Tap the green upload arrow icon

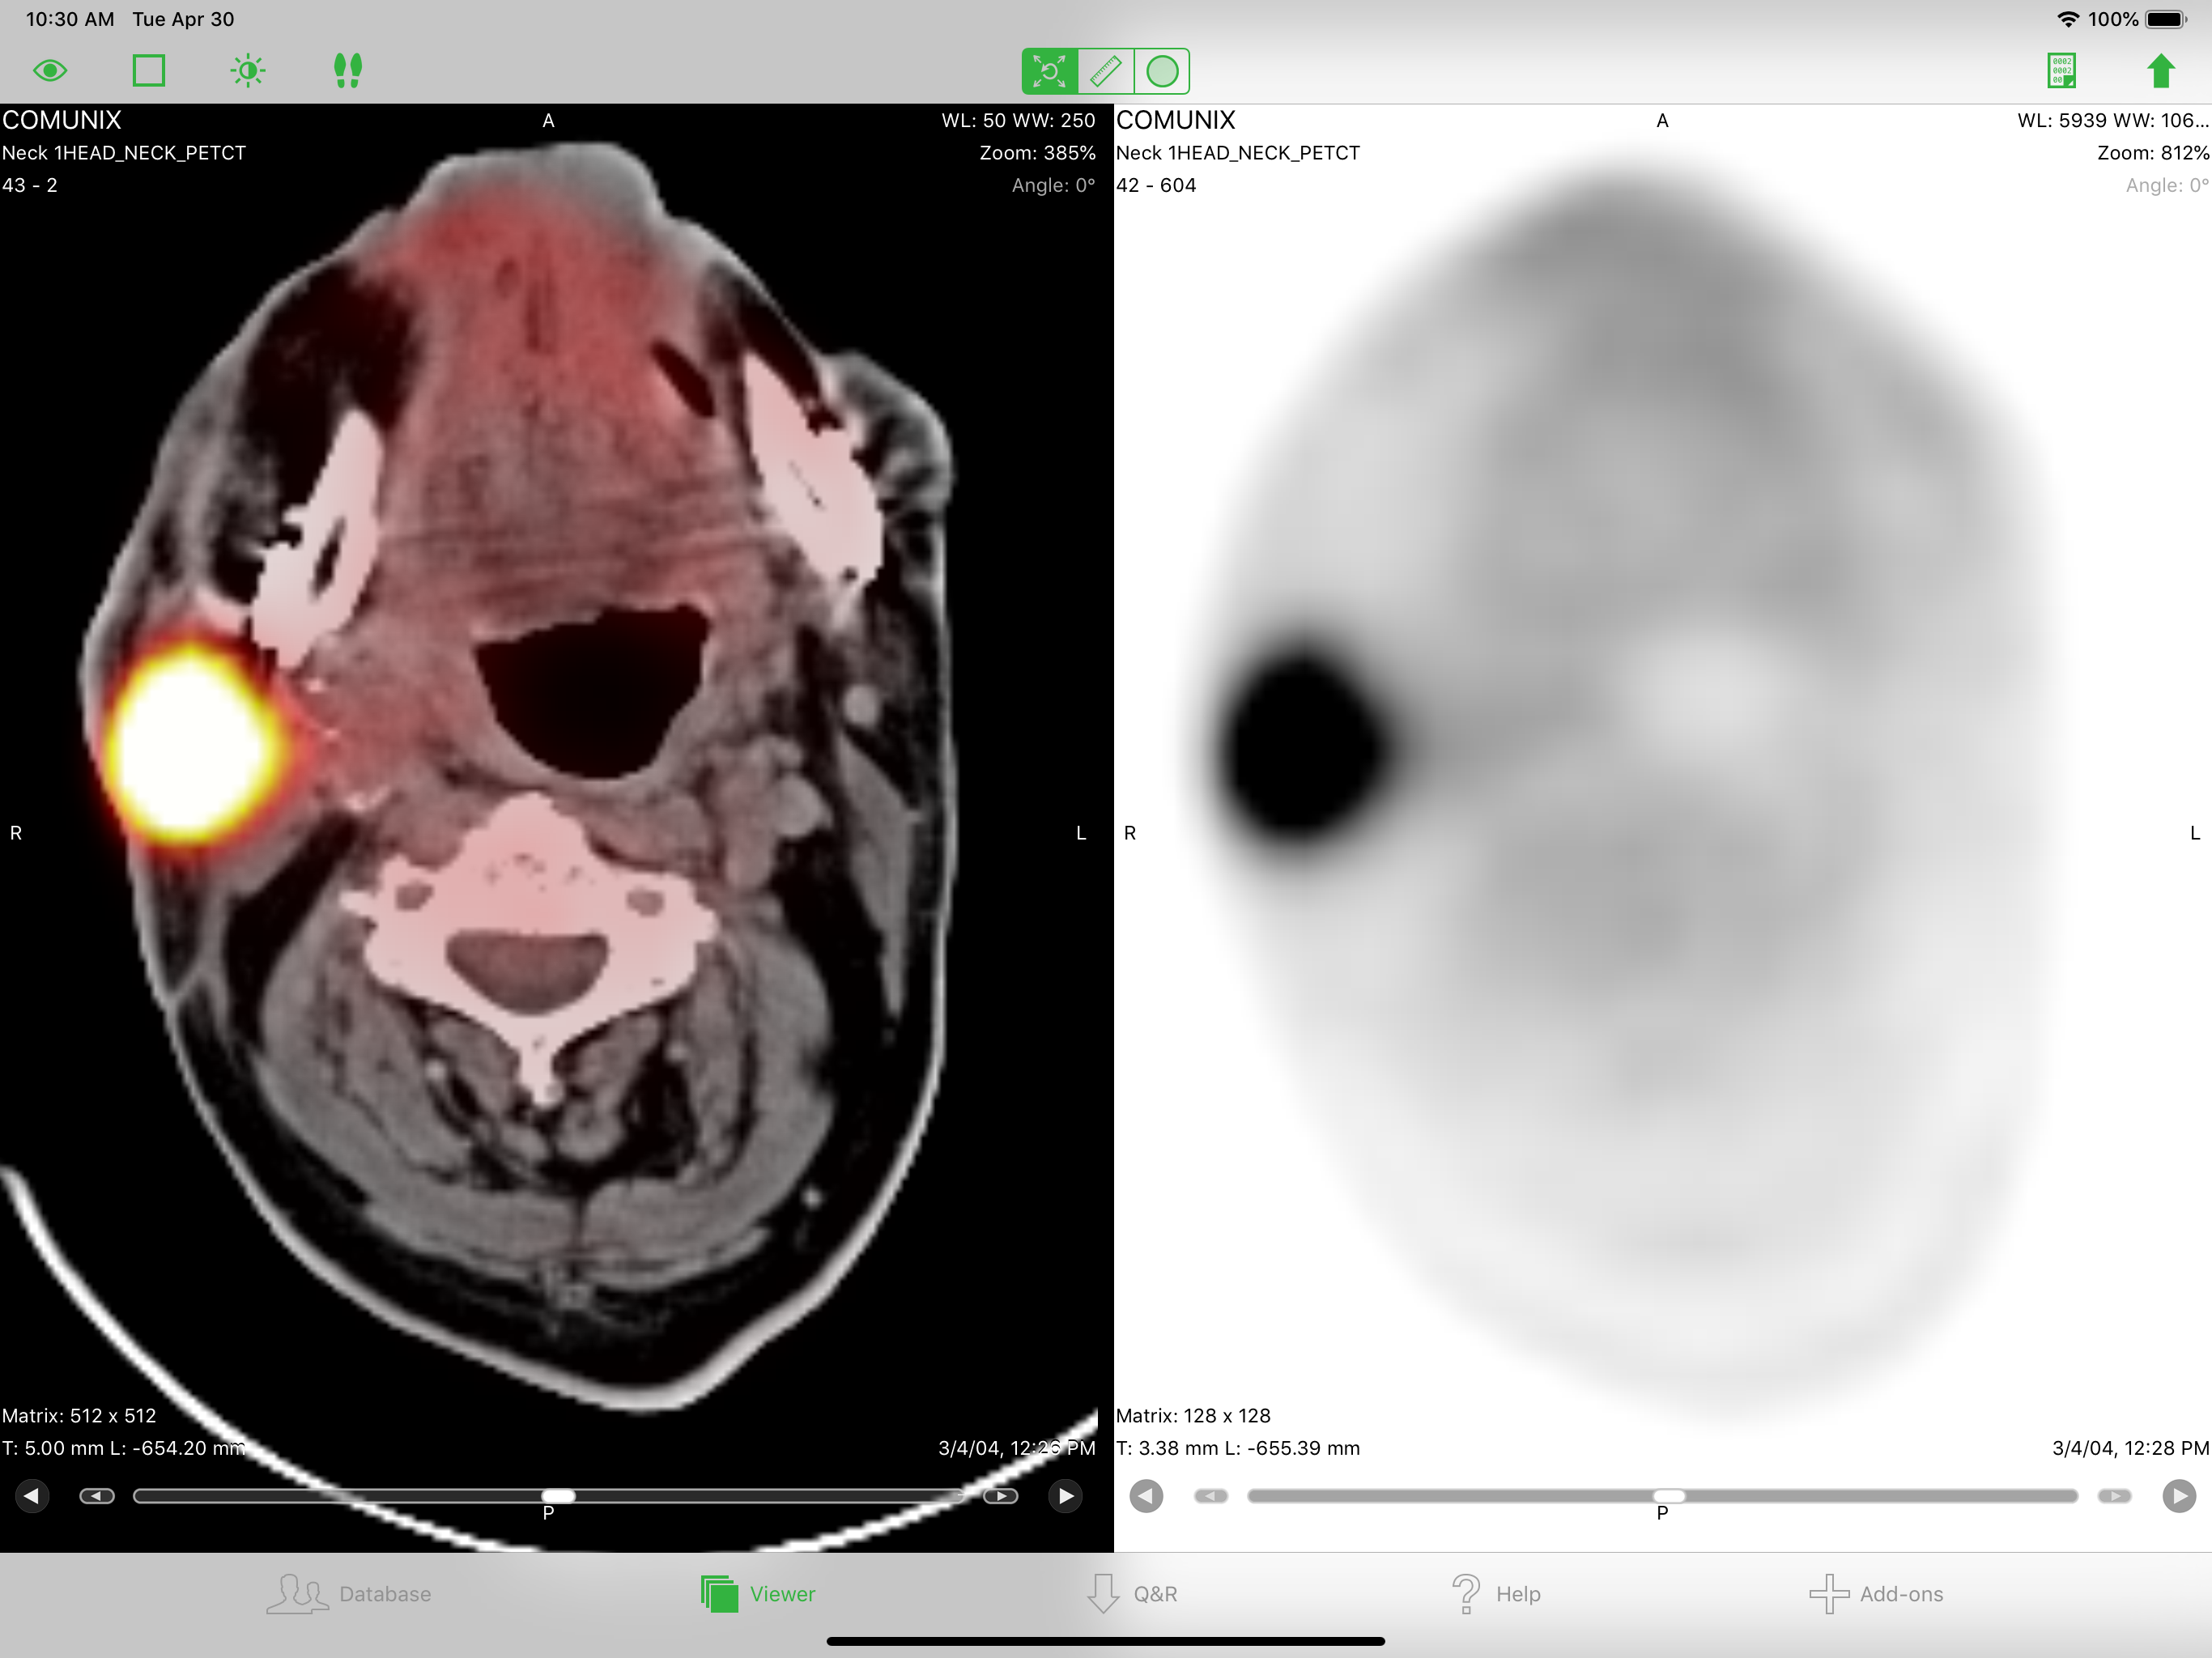point(2161,71)
